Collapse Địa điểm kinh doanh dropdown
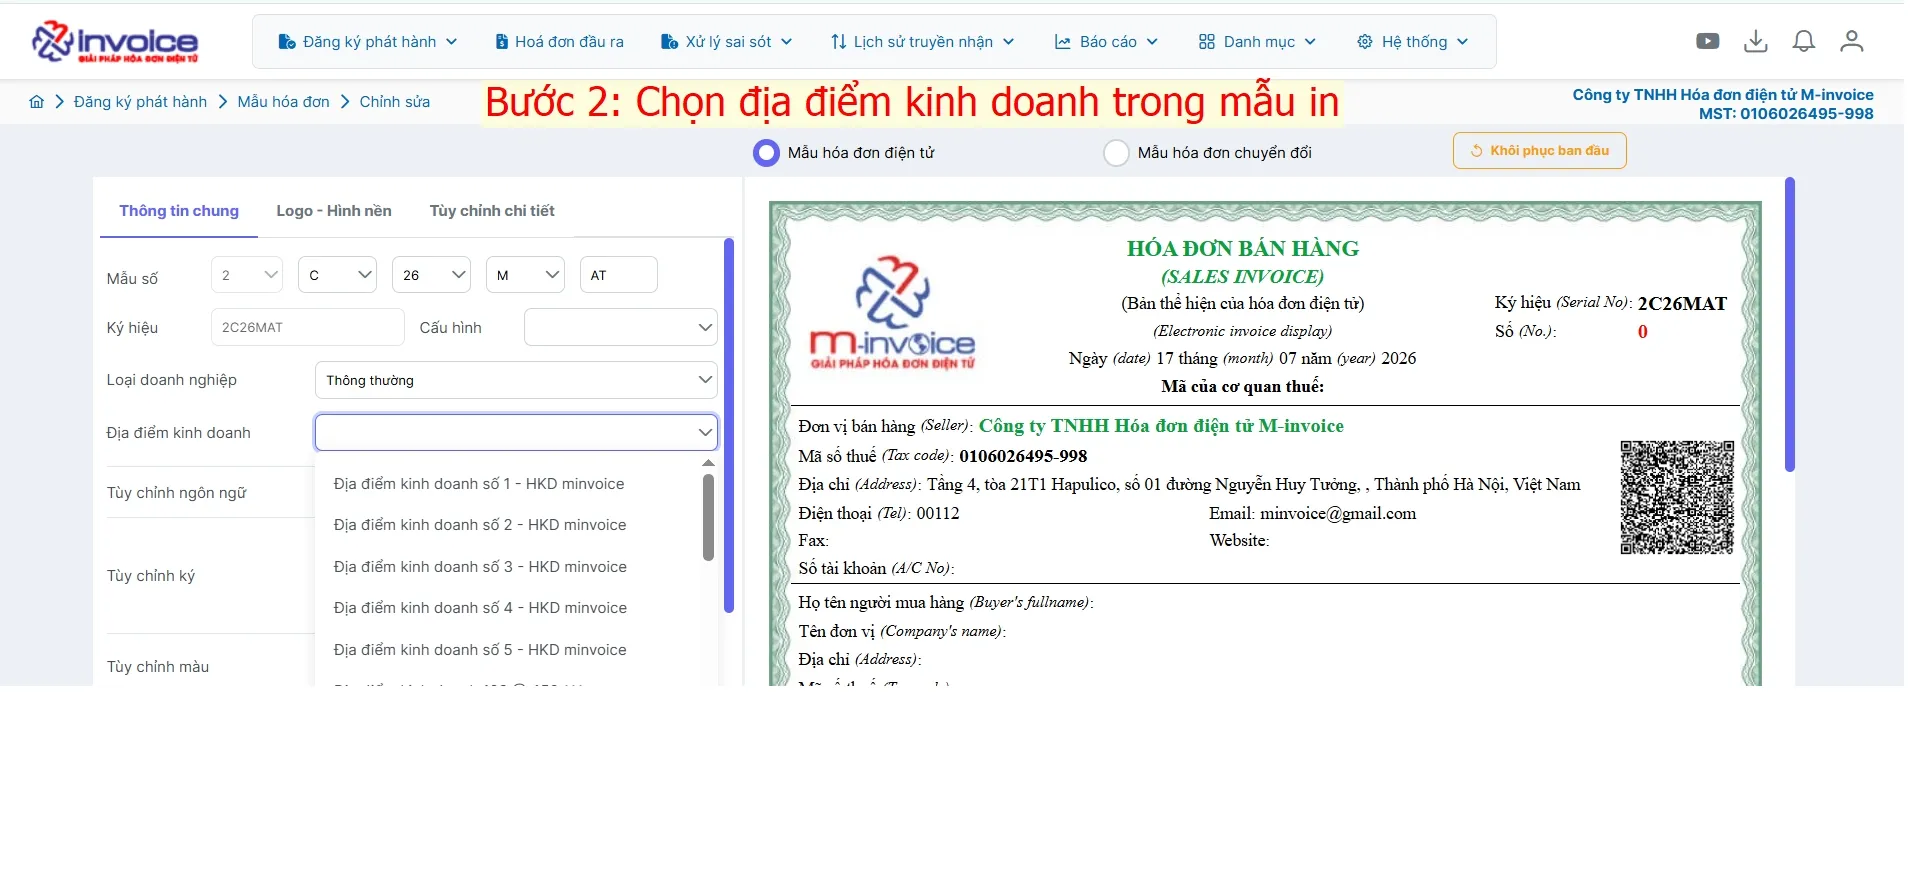This screenshot has height=875, width=1911. [x=516, y=433]
